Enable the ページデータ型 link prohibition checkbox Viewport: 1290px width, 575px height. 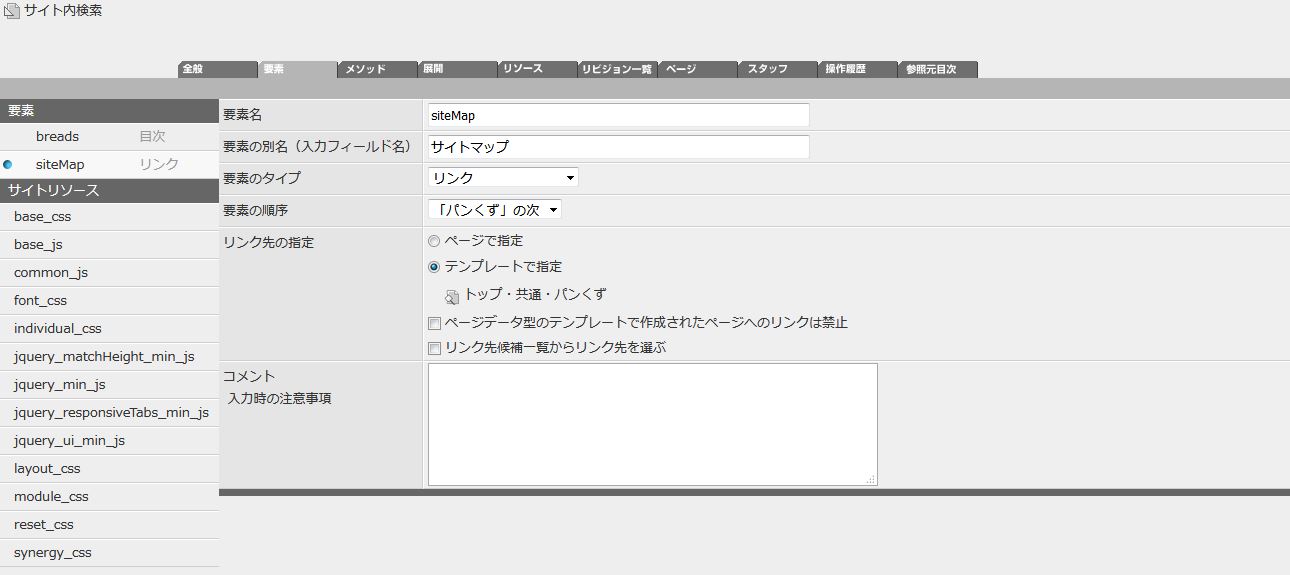tap(434, 323)
